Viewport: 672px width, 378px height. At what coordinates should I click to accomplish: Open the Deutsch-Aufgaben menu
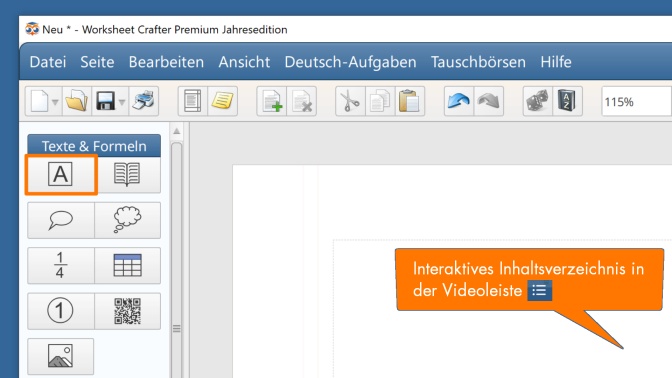(x=351, y=62)
